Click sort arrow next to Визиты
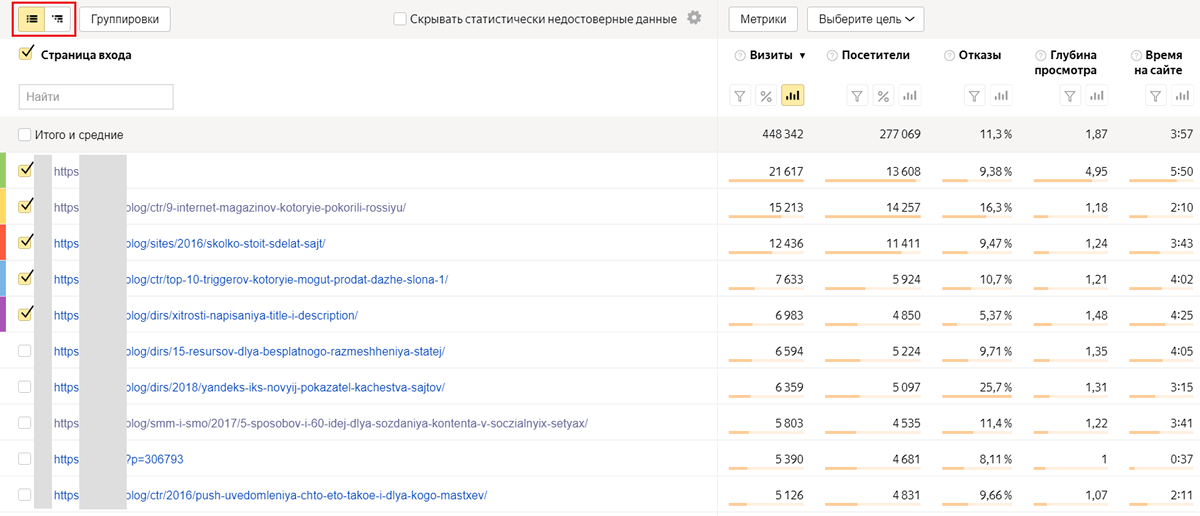1200x516 pixels. coord(802,56)
